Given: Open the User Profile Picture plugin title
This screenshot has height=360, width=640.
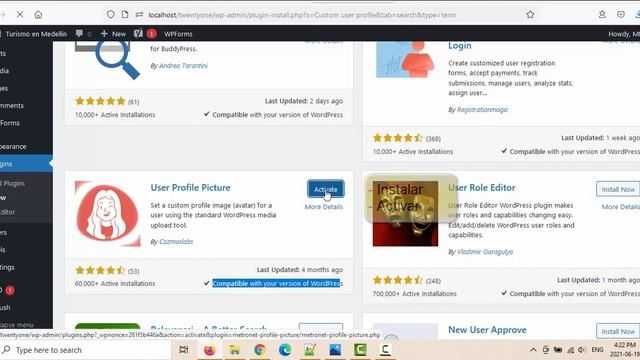Looking at the screenshot, I should coord(190,188).
